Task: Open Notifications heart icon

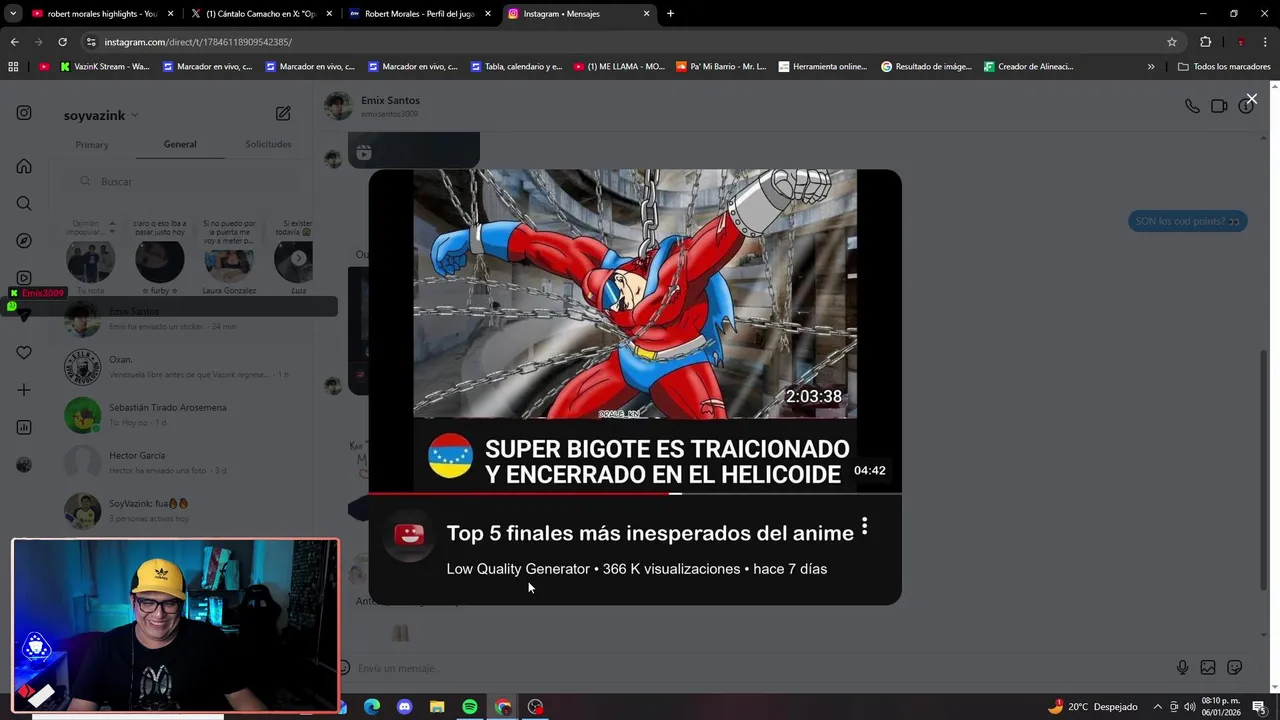Action: 24,353
